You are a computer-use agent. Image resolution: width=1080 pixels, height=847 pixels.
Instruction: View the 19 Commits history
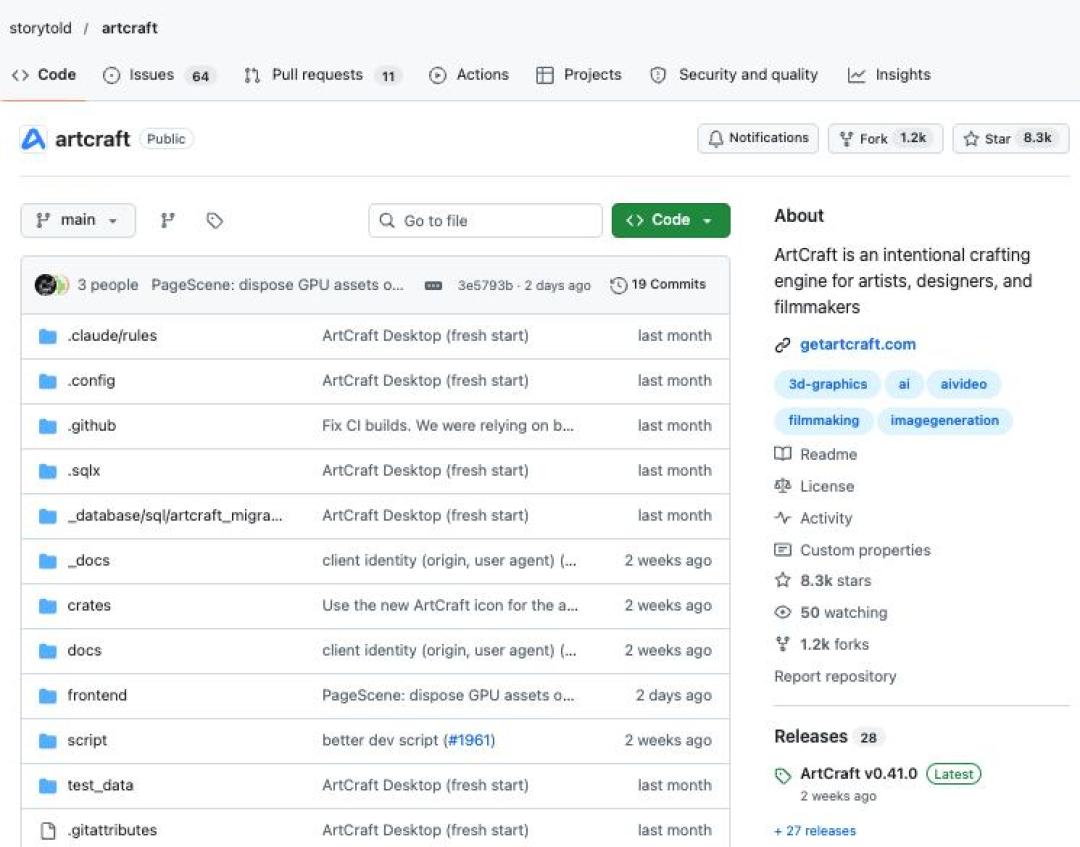point(658,284)
